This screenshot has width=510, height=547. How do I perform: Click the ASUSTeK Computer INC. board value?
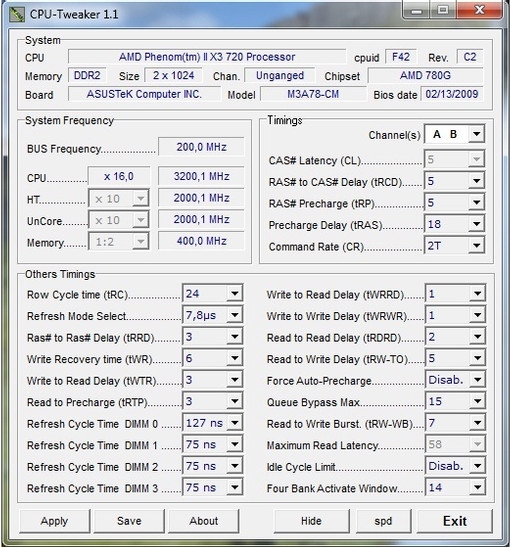tap(144, 94)
